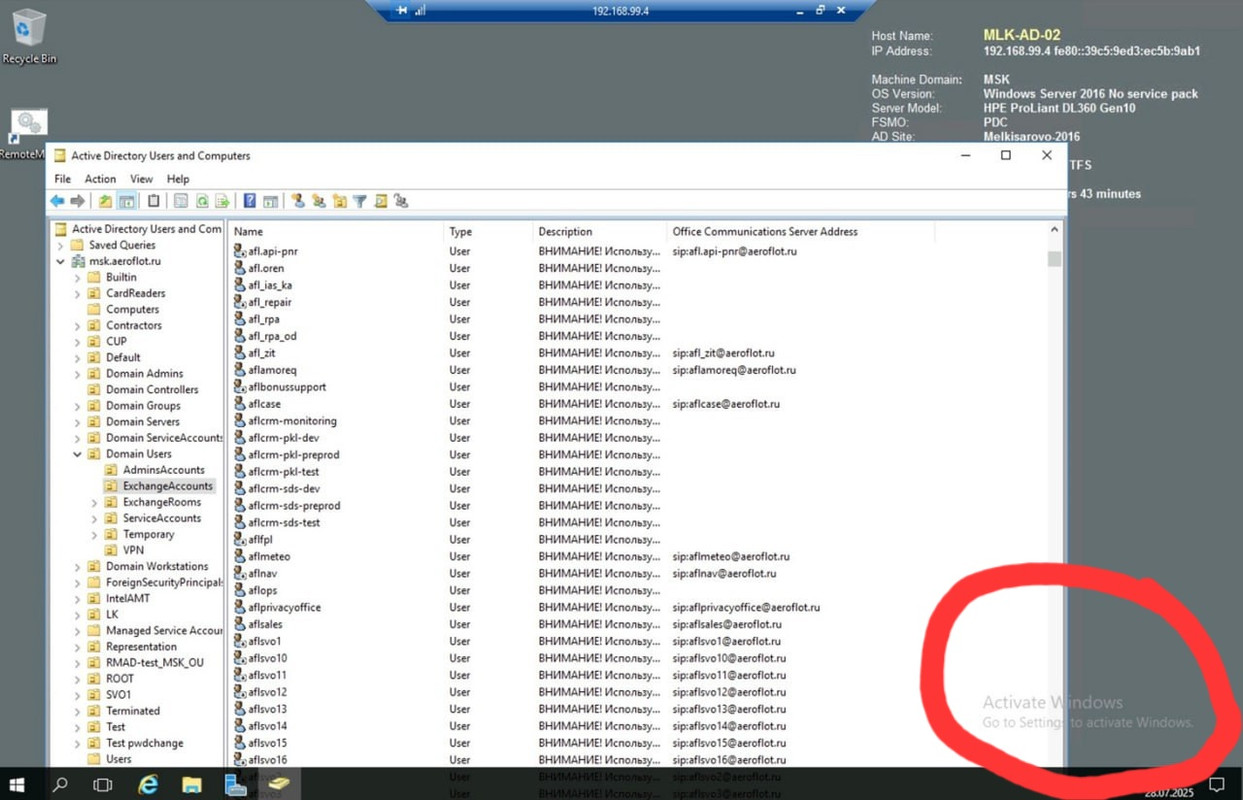The image size is (1243, 800).
Task: Click the Forward arrow in the toolbar
Action: [77, 201]
